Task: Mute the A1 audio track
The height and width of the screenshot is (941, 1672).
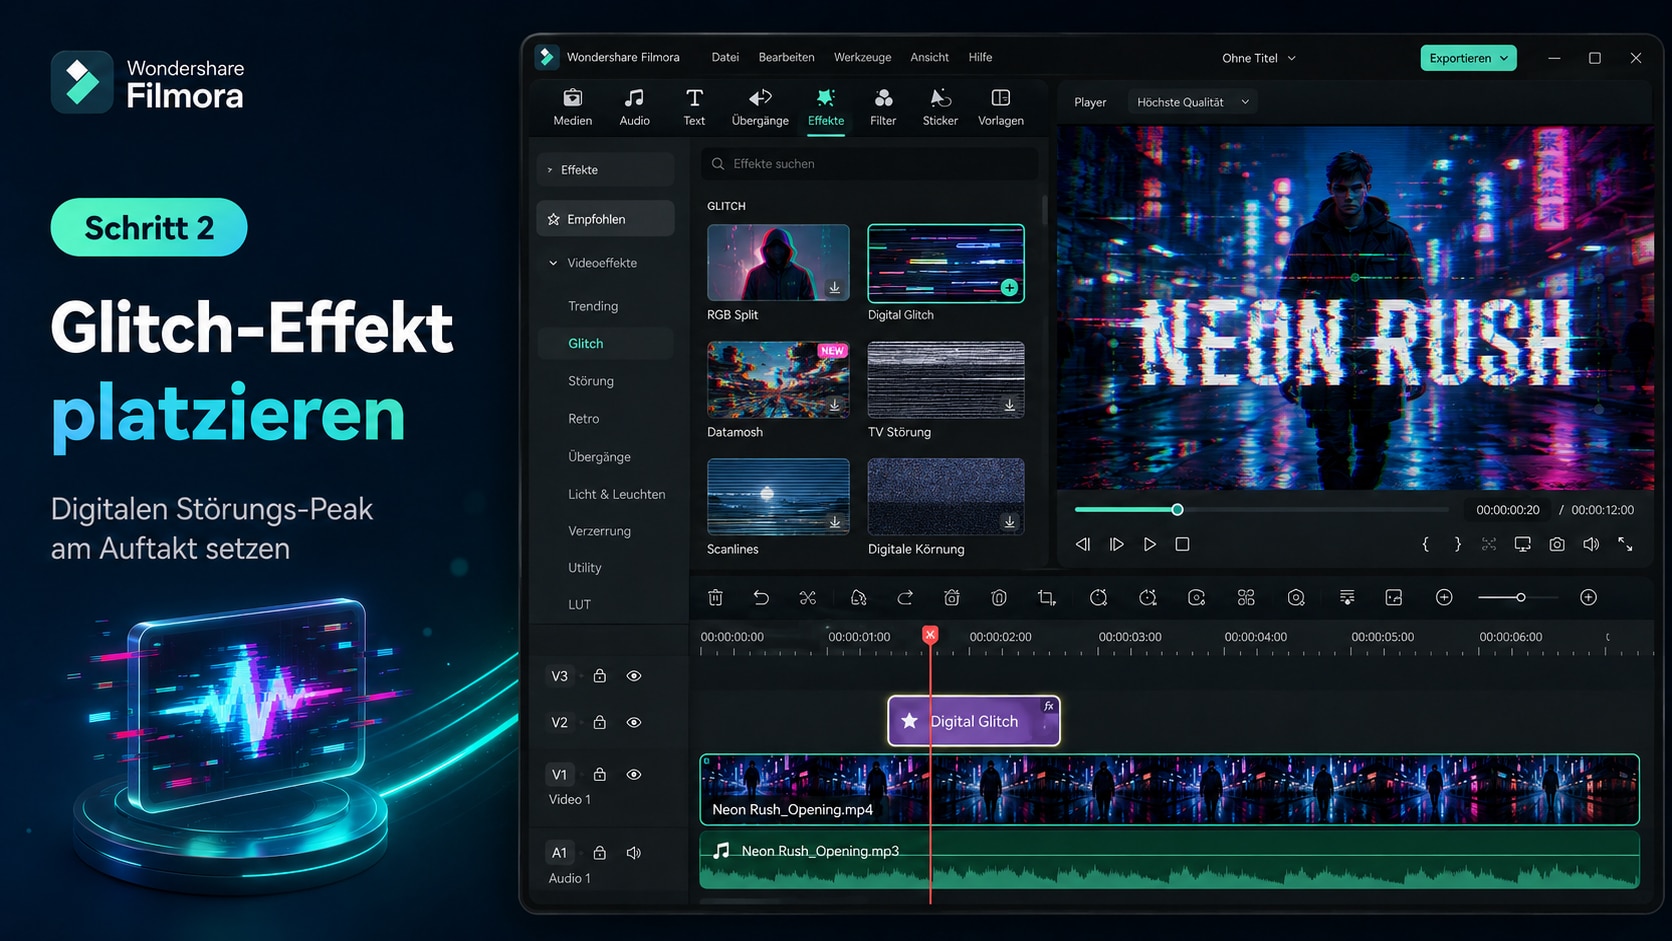Action: (634, 853)
